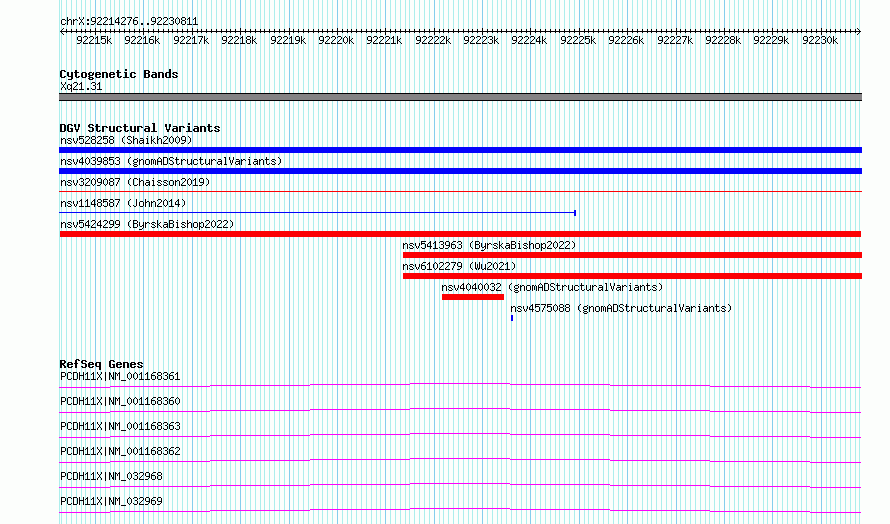Click the 92230k ruler tick label
Screen dimensions: 890x524
(x=820, y=40)
